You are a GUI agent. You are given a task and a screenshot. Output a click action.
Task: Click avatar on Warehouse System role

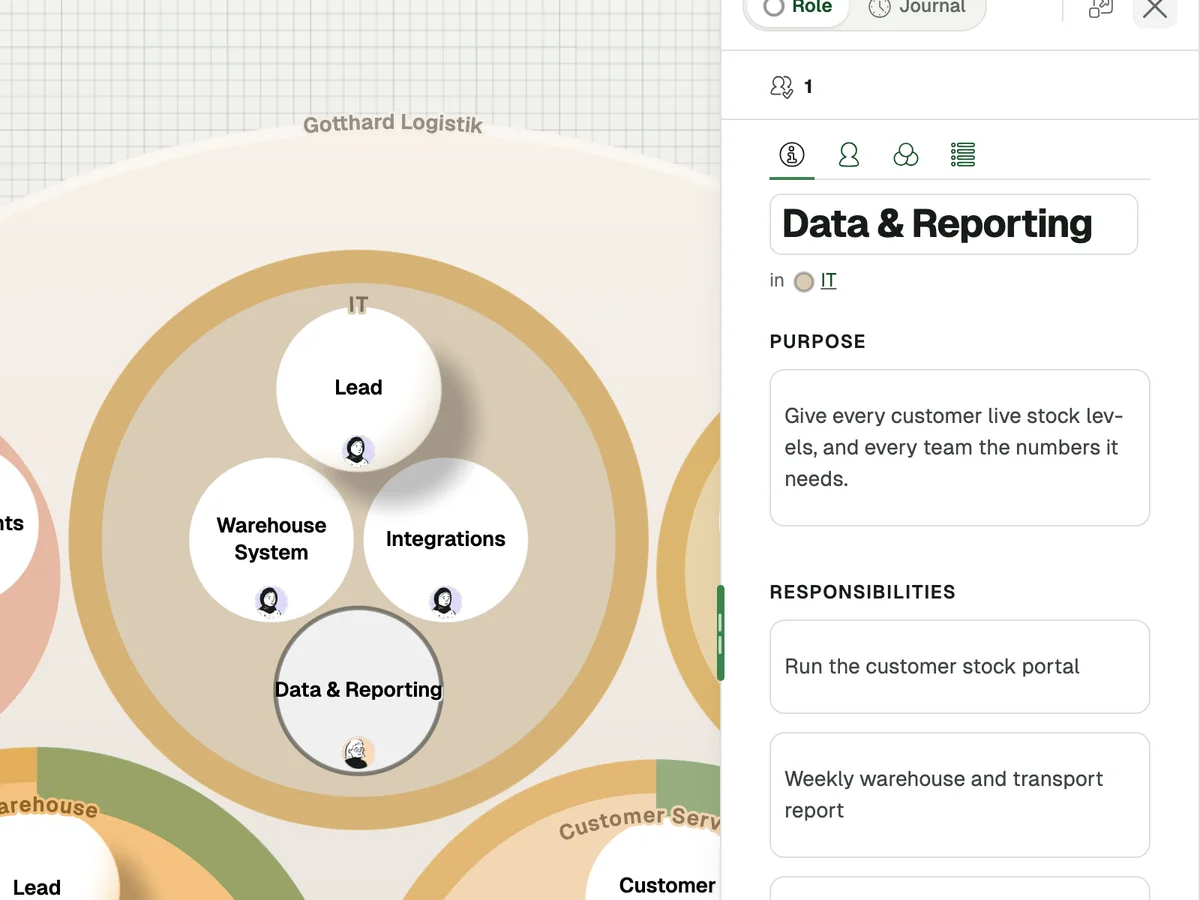[x=271, y=602]
